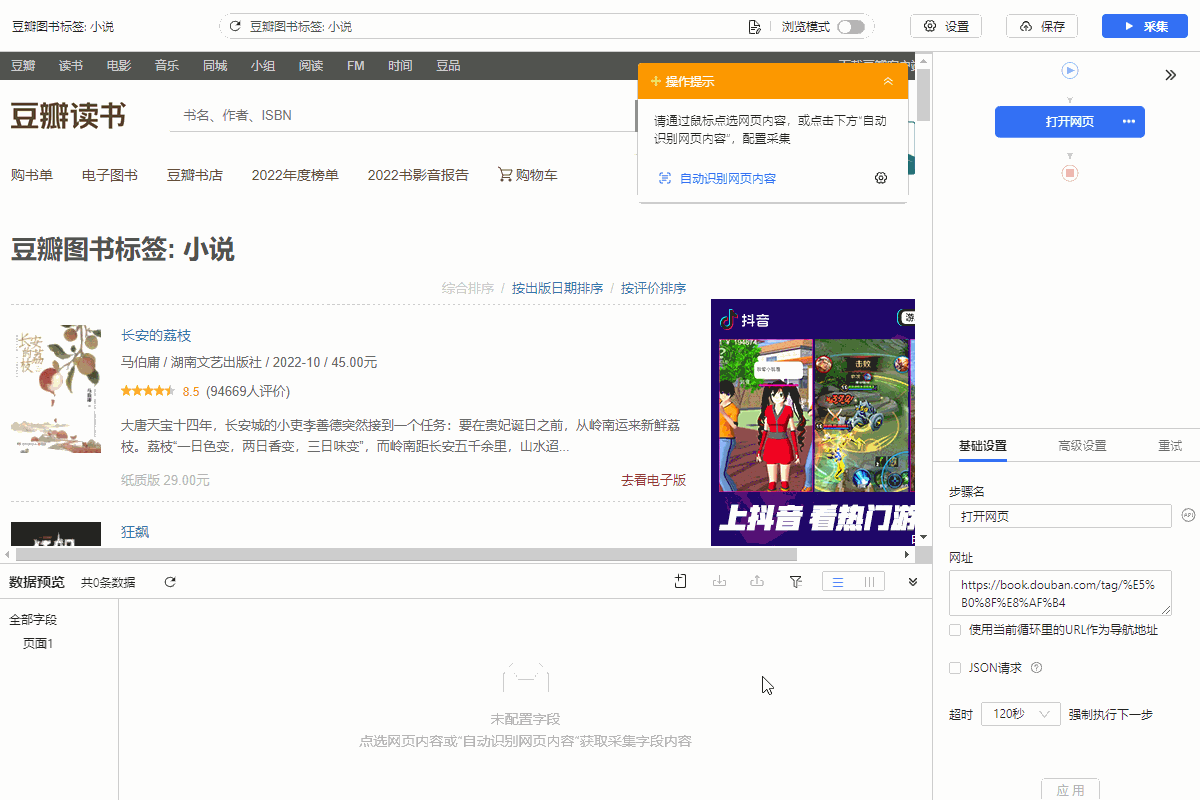The image size is (1200, 800).
Task: Open FM in the top navigation
Action: pyautogui.click(x=356, y=66)
